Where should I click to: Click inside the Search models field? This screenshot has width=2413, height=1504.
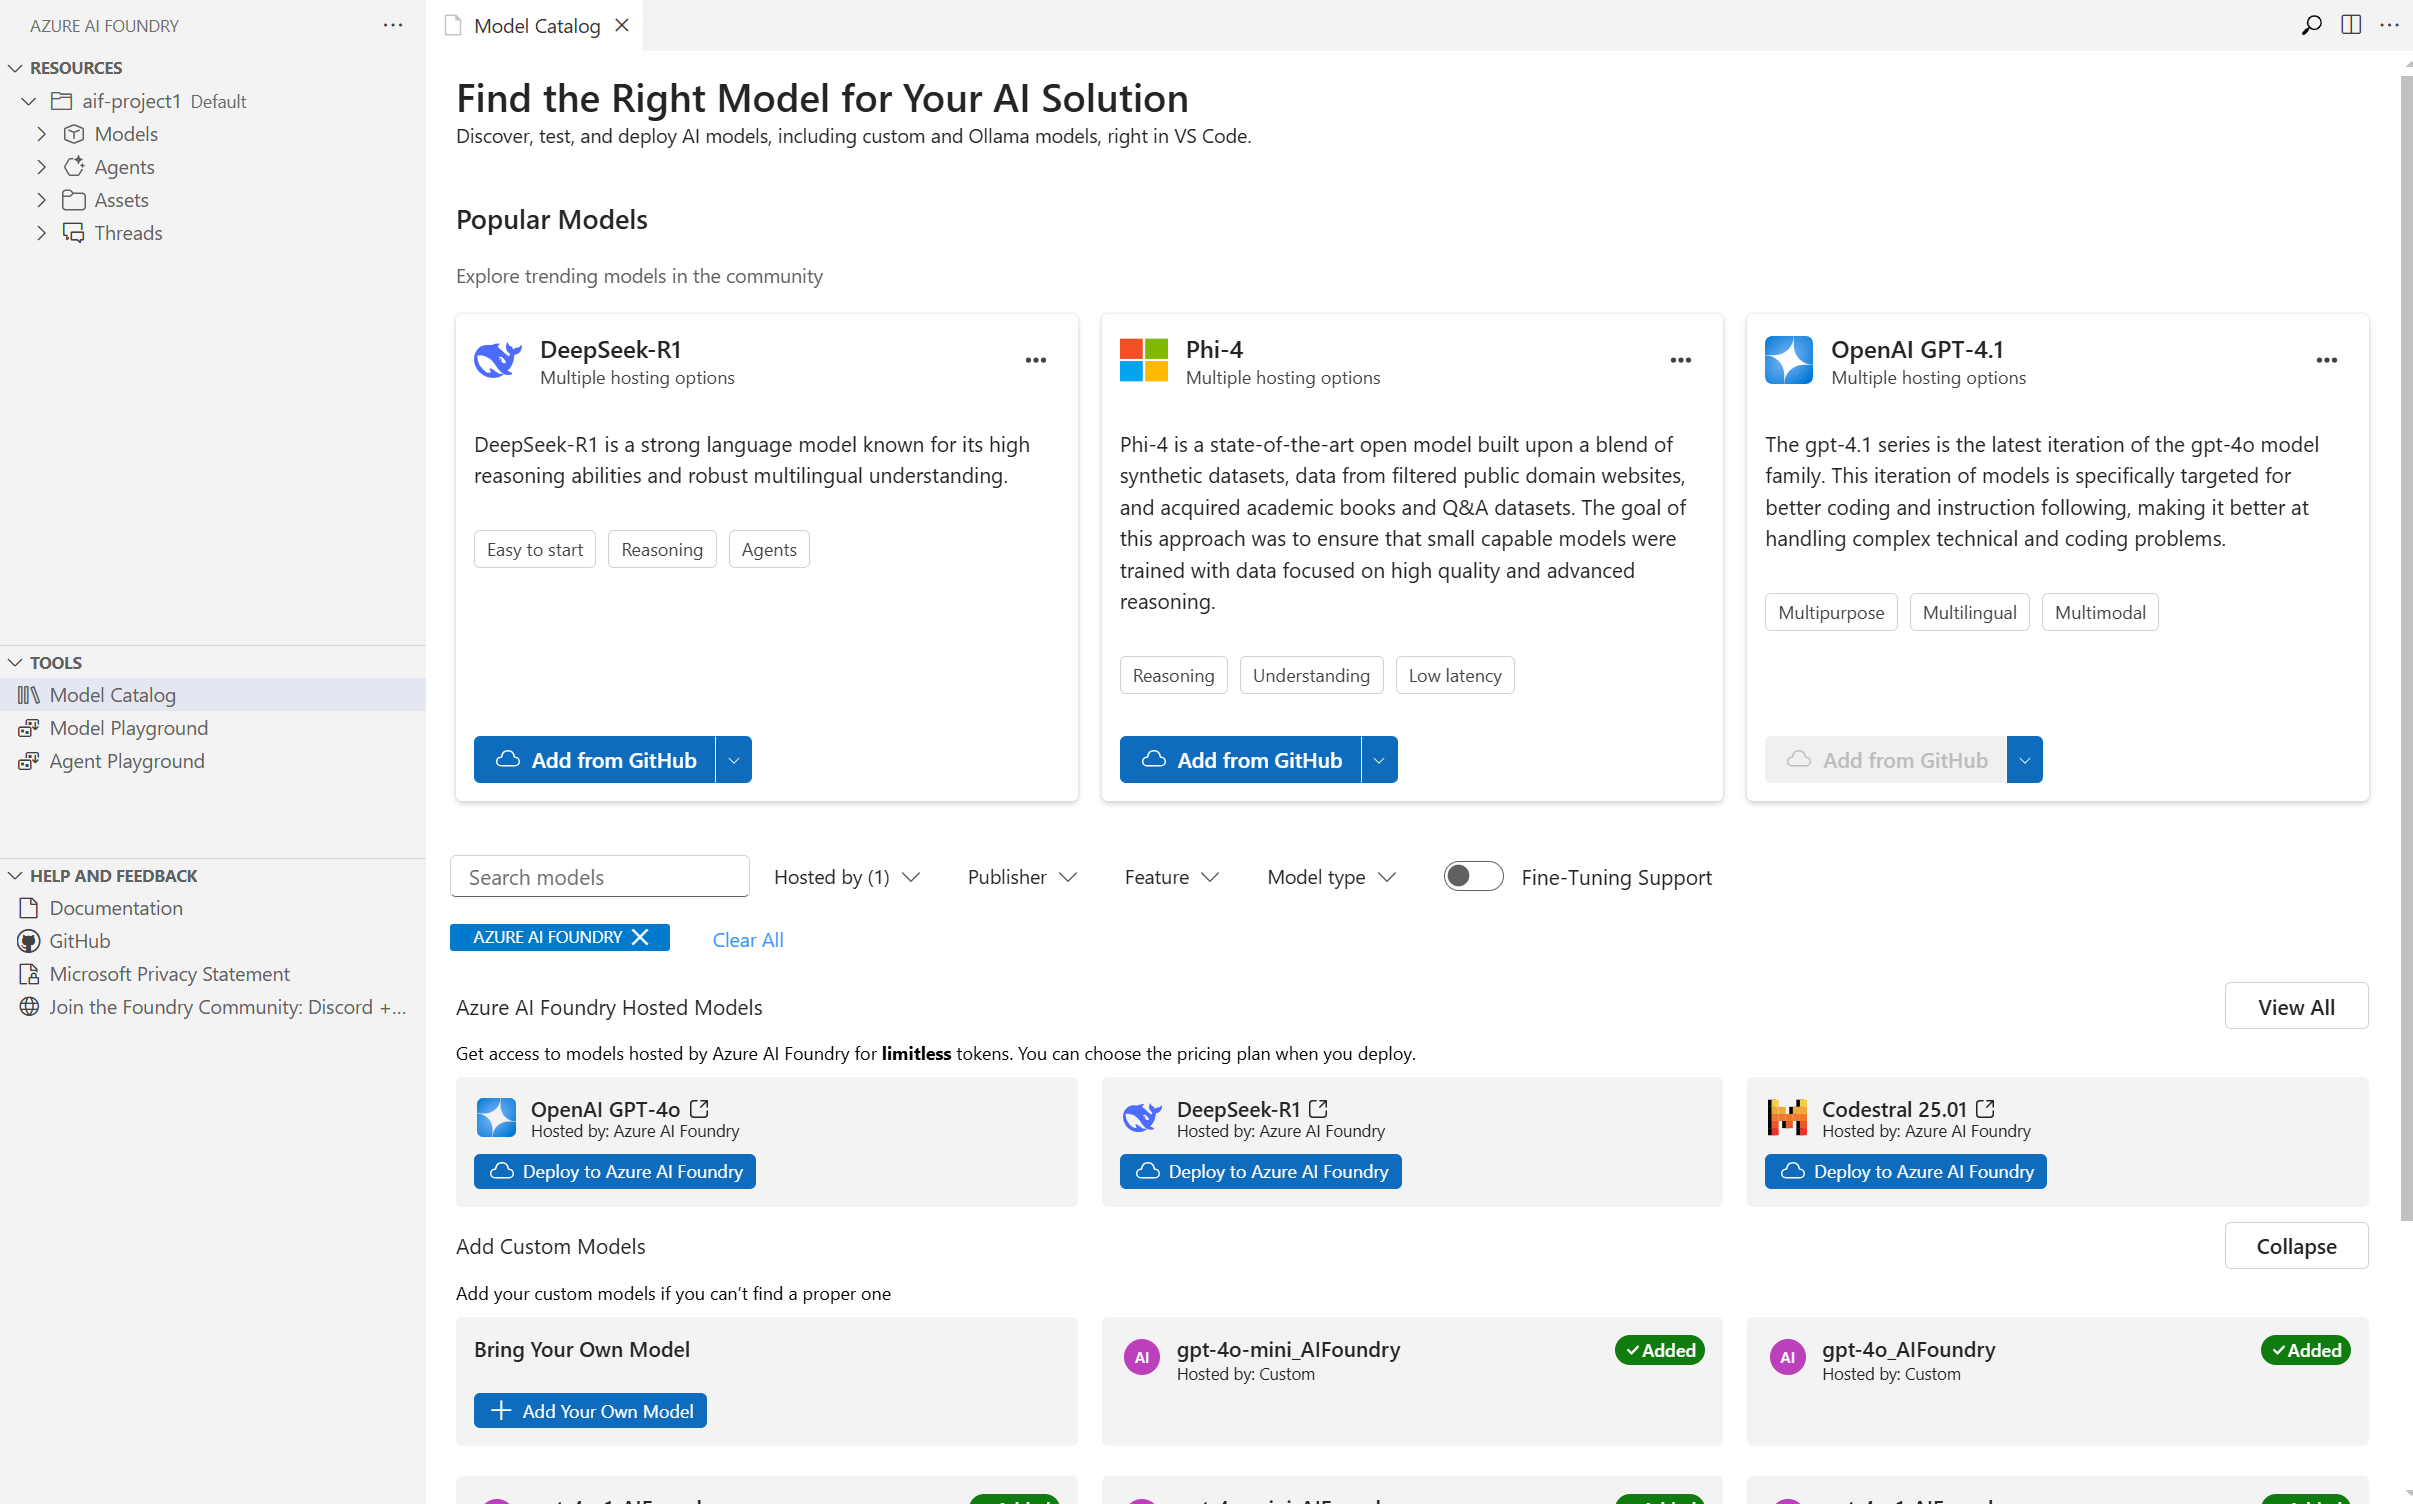(599, 877)
